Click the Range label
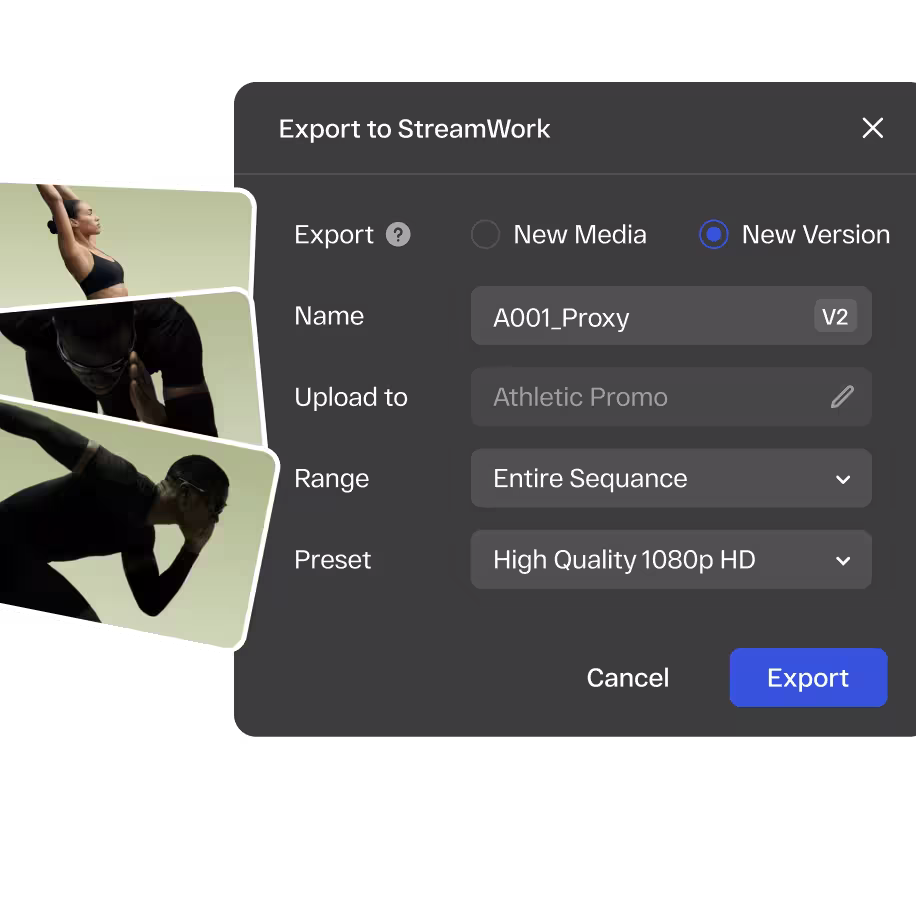The width and height of the screenshot is (916, 920). pyautogui.click(x=332, y=479)
